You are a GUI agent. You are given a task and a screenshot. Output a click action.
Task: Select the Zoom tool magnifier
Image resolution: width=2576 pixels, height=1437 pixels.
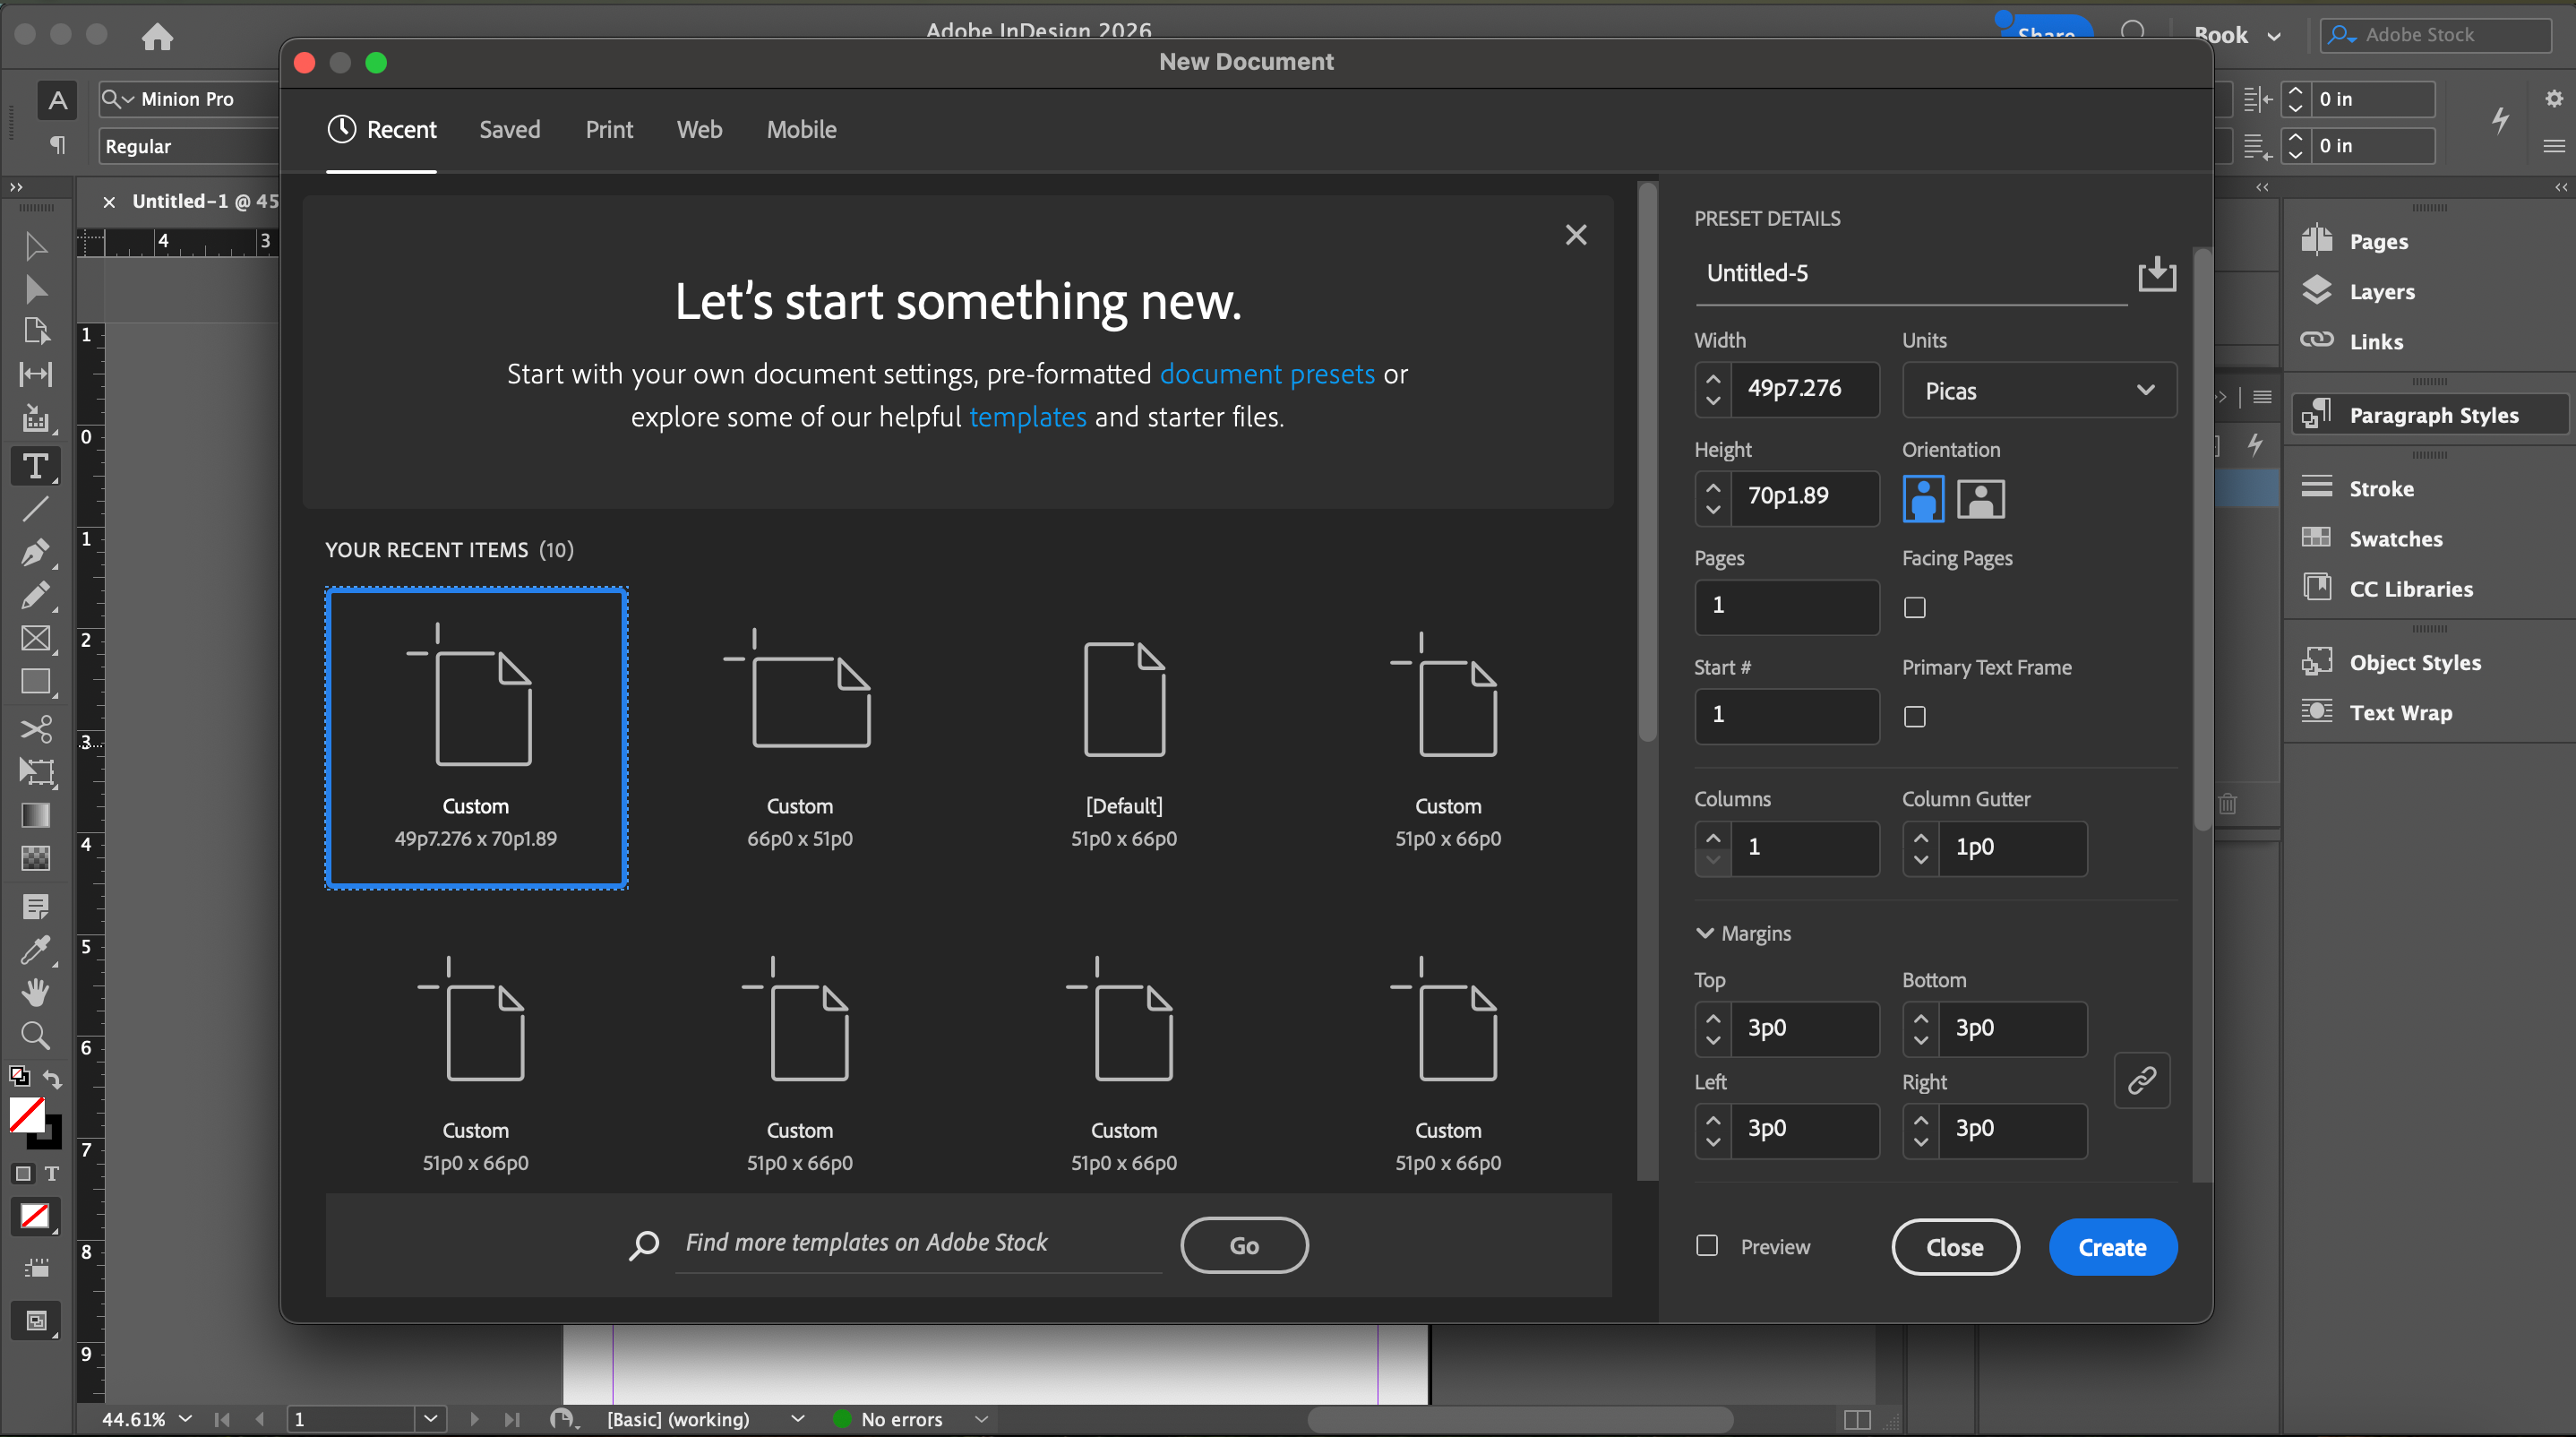tap(35, 1035)
